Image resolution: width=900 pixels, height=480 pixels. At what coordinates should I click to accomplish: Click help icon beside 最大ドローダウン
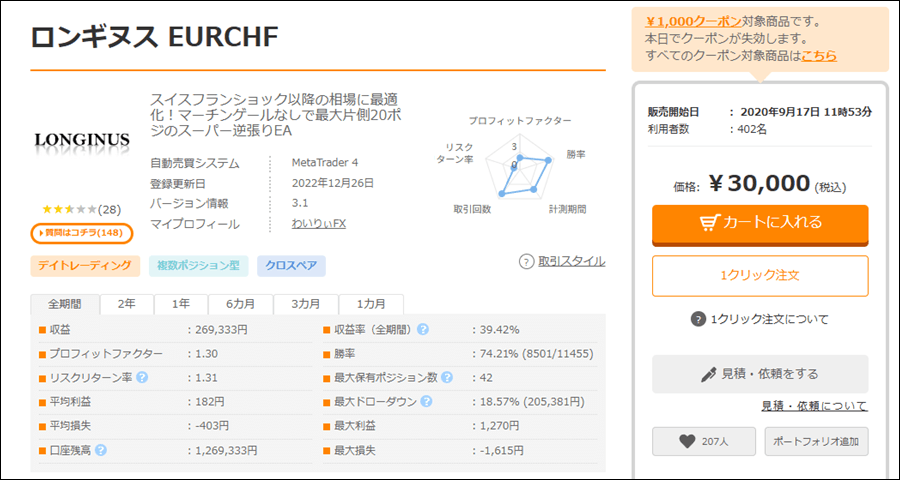pyautogui.click(x=426, y=401)
